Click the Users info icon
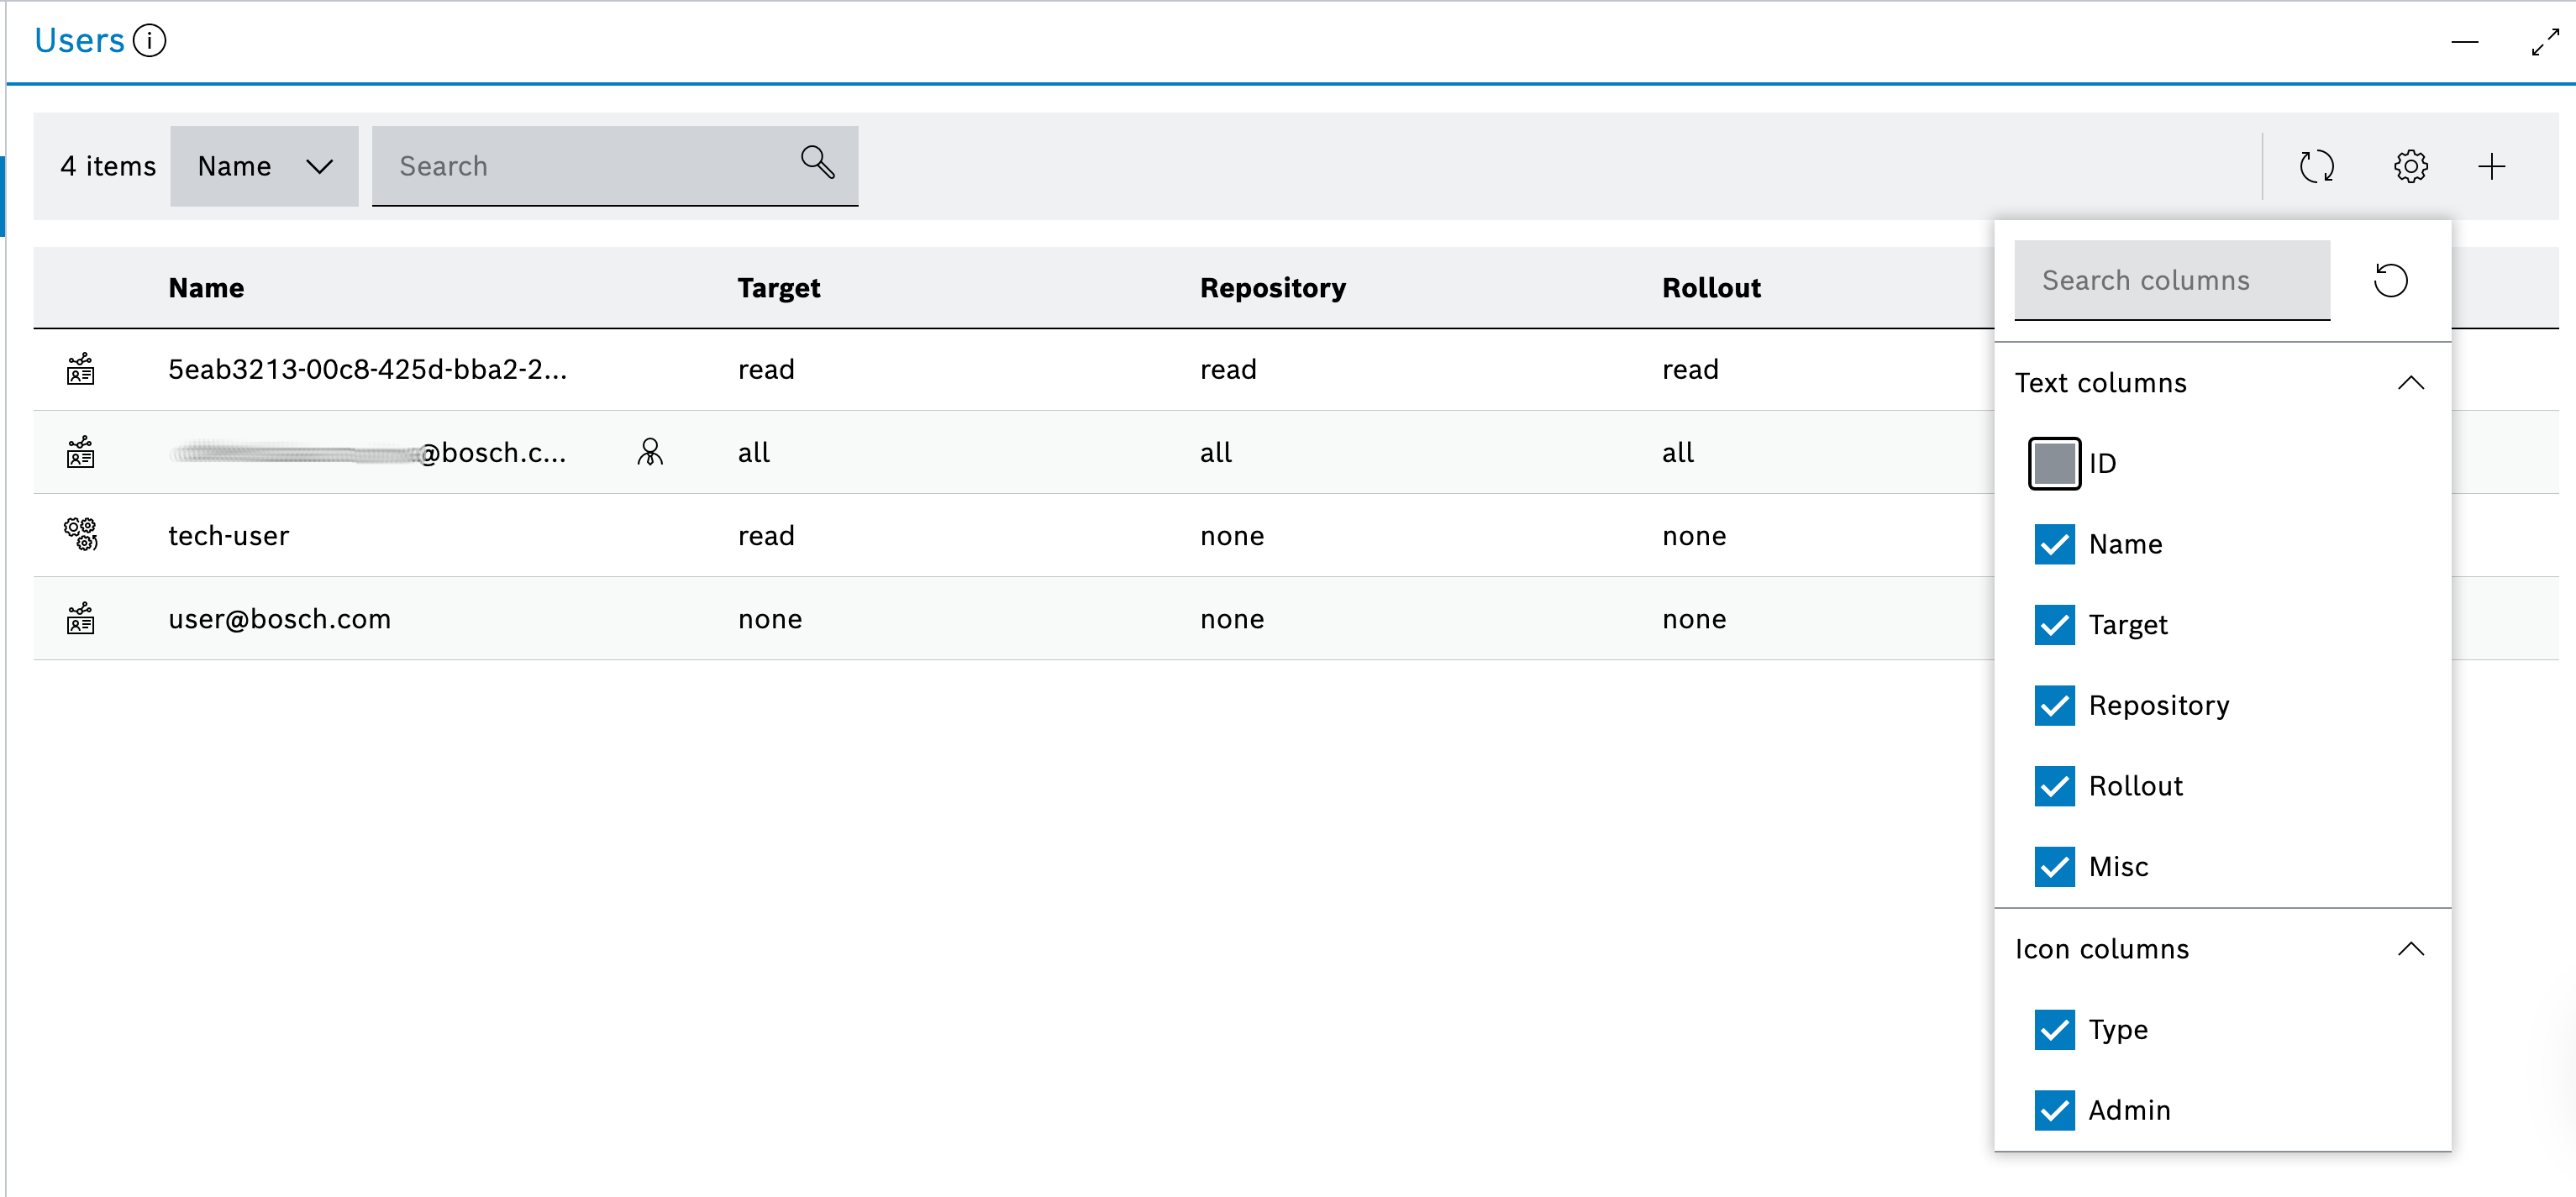 [149, 41]
